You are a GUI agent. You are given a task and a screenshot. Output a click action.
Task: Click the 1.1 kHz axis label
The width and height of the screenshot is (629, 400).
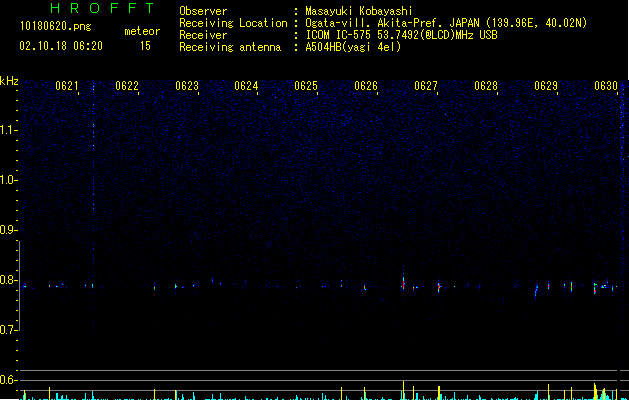pos(9,130)
